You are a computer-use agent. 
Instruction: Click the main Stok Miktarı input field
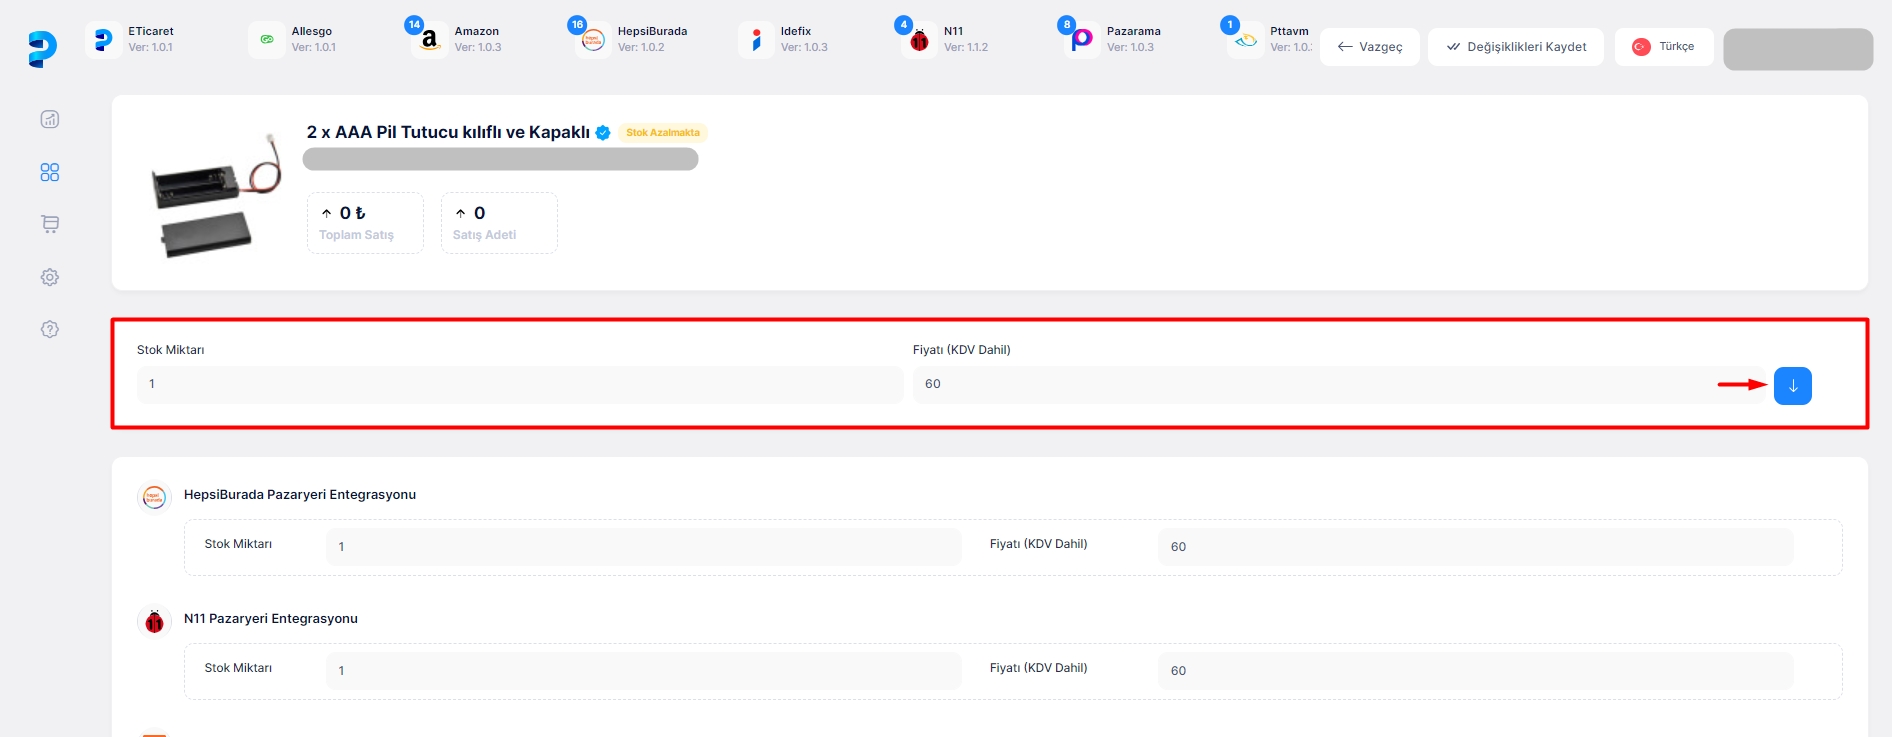click(519, 385)
